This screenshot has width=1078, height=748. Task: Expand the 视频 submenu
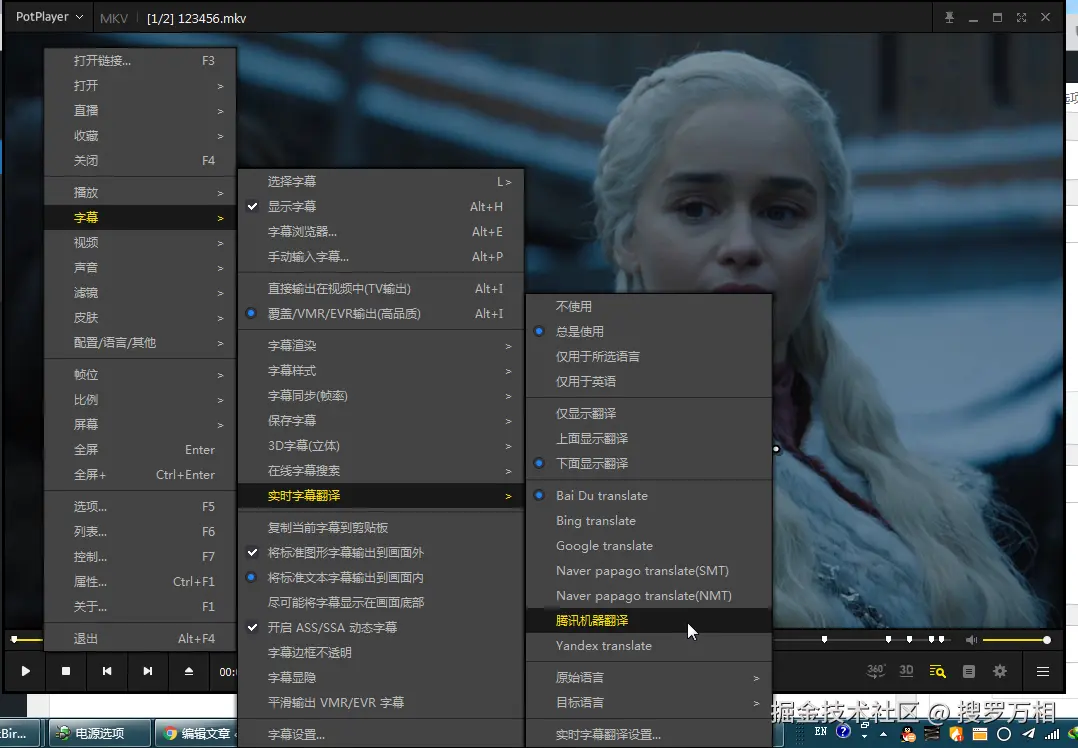[x=140, y=243]
